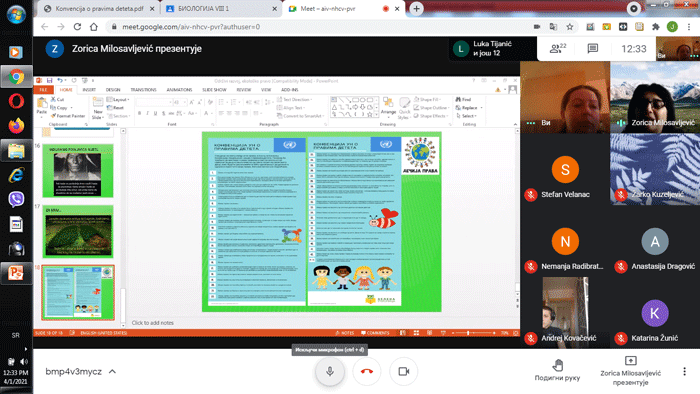Open the ANIMATIONS ribbon tab
The width and height of the screenshot is (700, 394).
179,90
